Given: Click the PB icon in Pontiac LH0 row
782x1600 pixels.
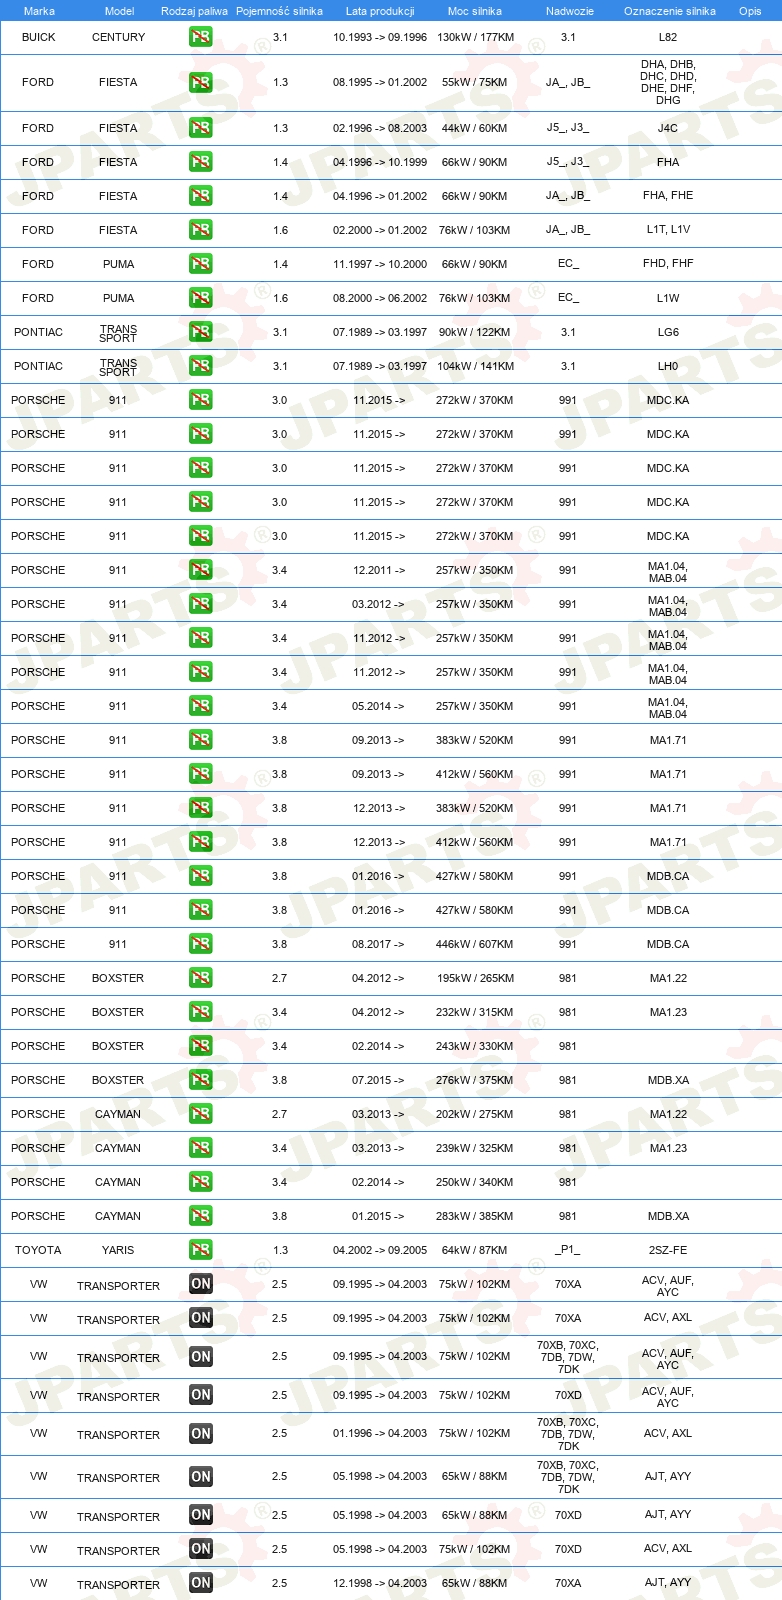Looking at the screenshot, I should [x=200, y=366].
